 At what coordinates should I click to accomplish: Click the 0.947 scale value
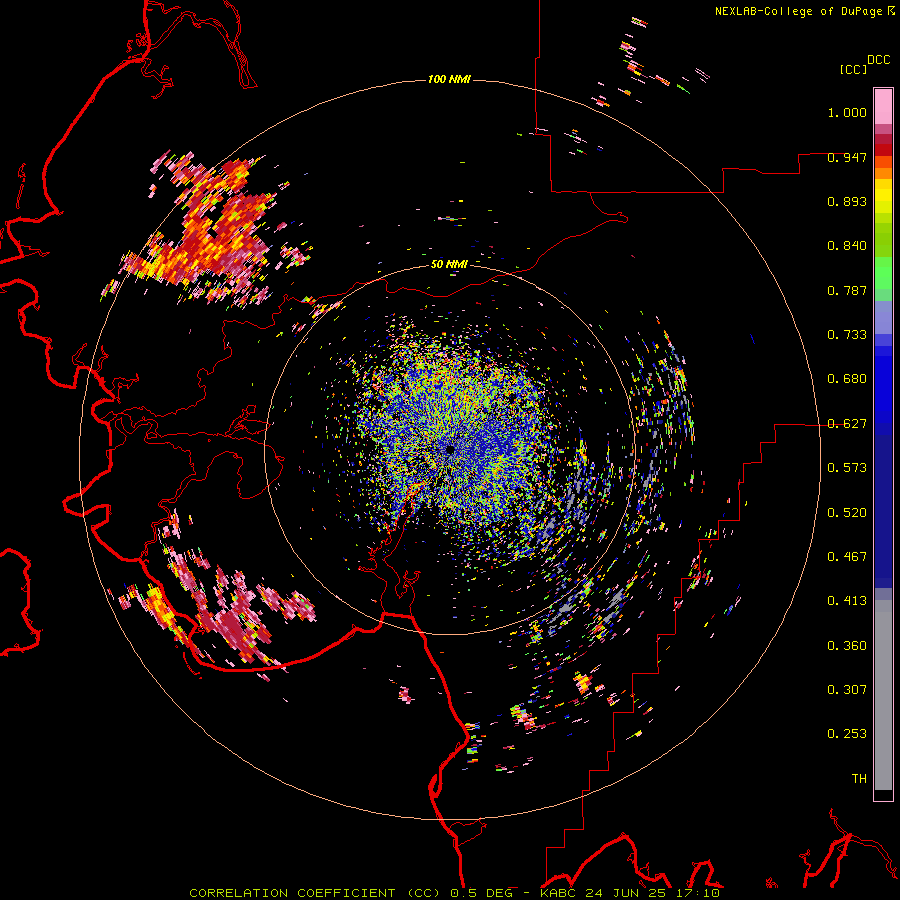pos(847,157)
